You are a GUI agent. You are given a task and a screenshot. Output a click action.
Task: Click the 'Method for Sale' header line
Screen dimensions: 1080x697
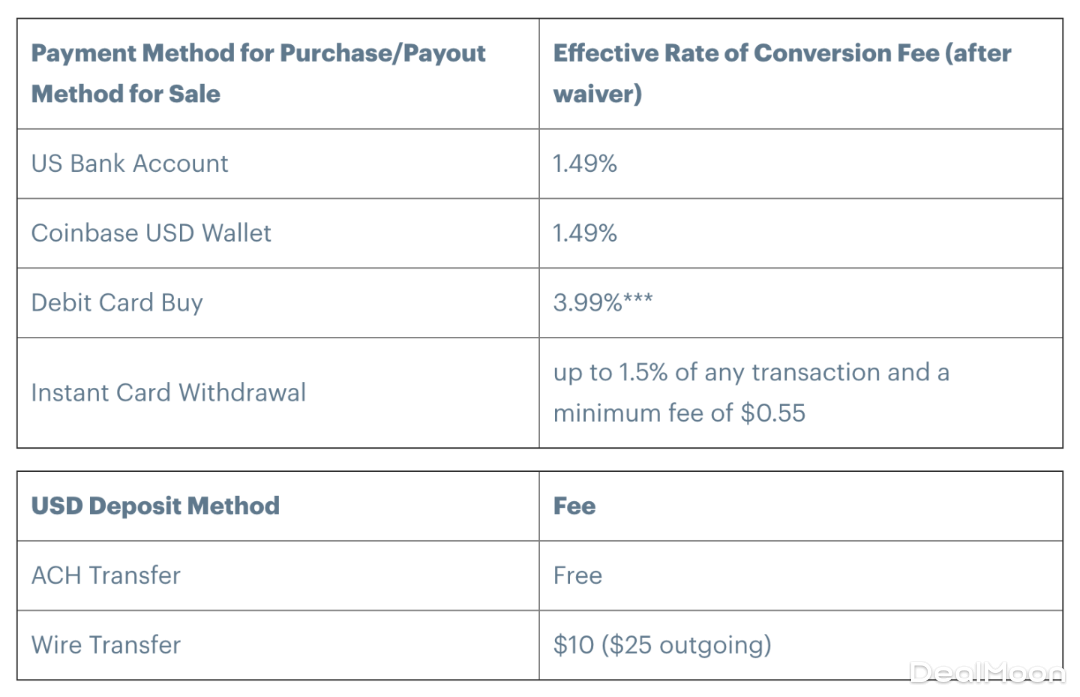point(126,94)
